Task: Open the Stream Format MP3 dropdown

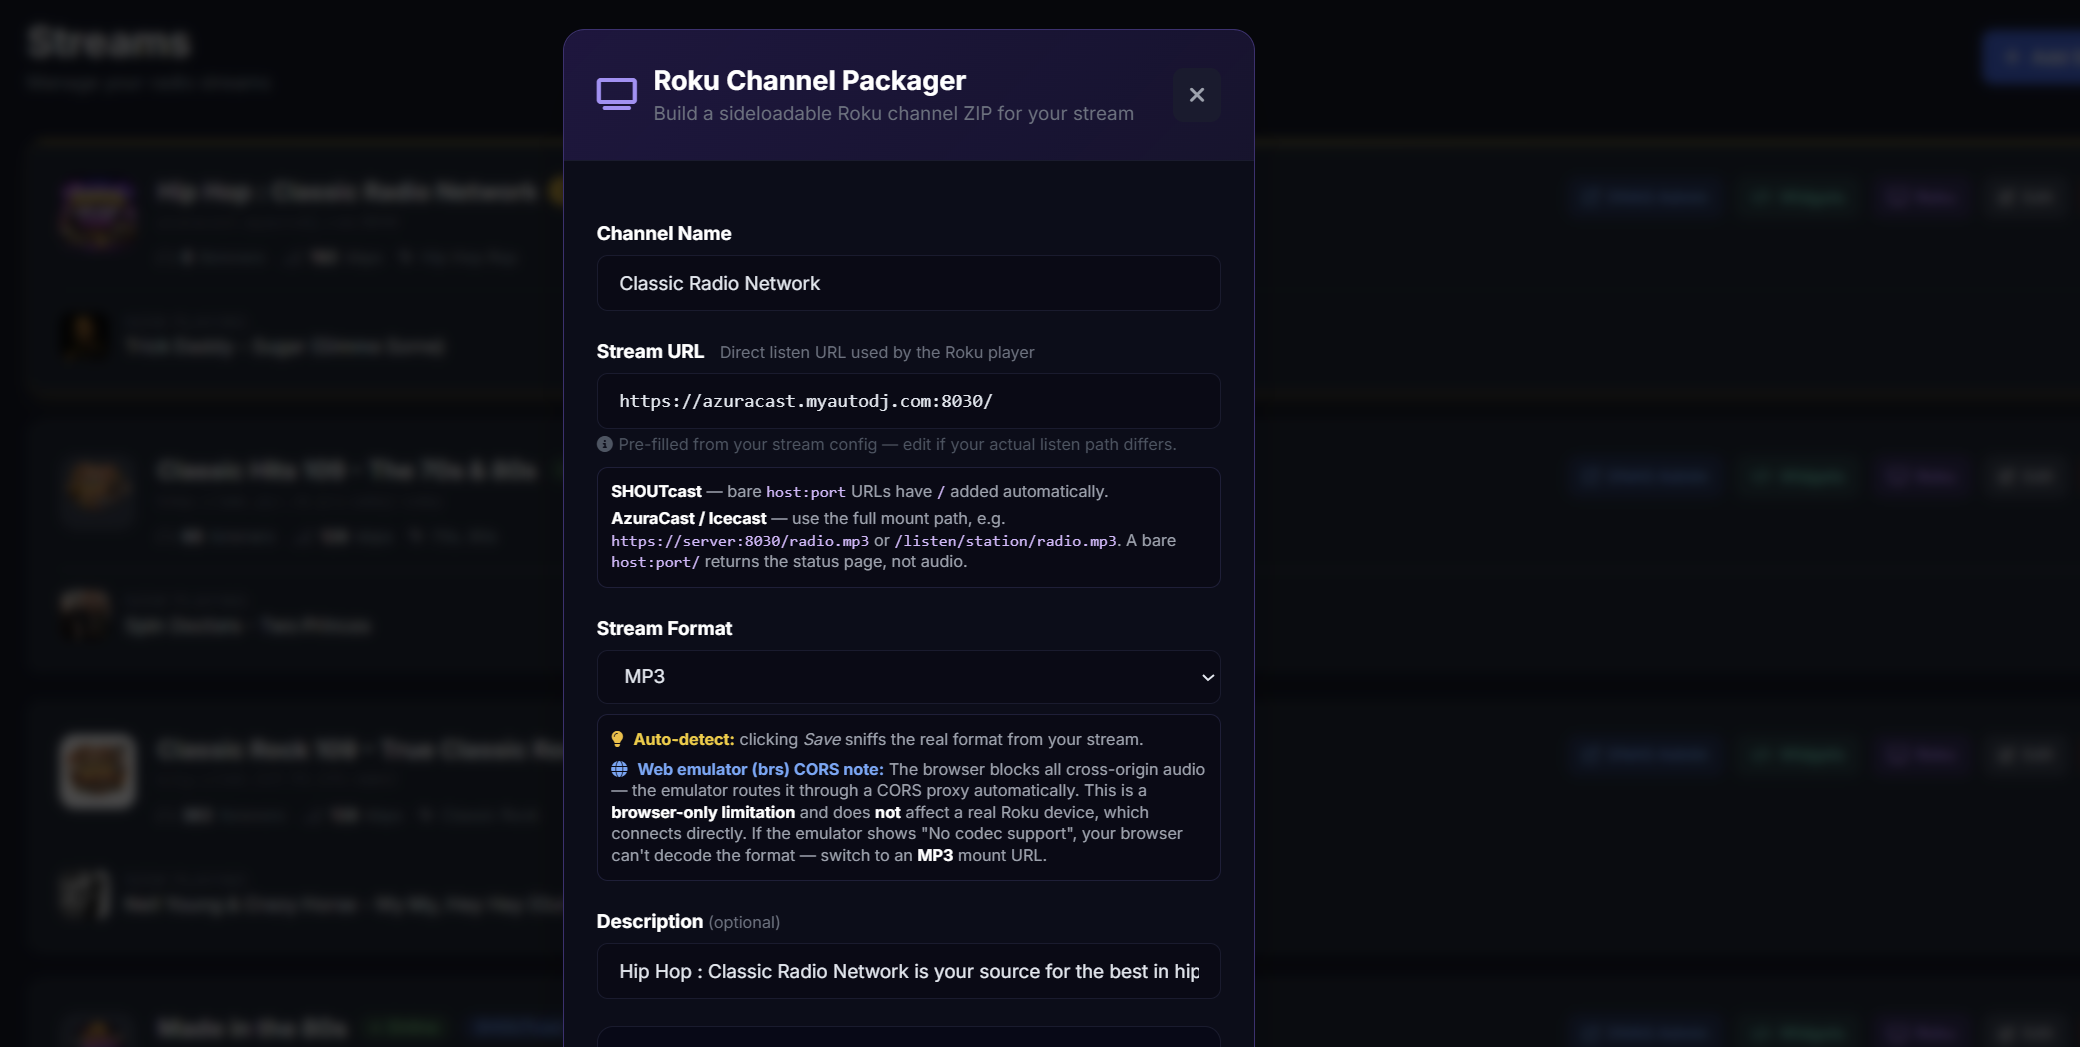Action: pos(907,677)
